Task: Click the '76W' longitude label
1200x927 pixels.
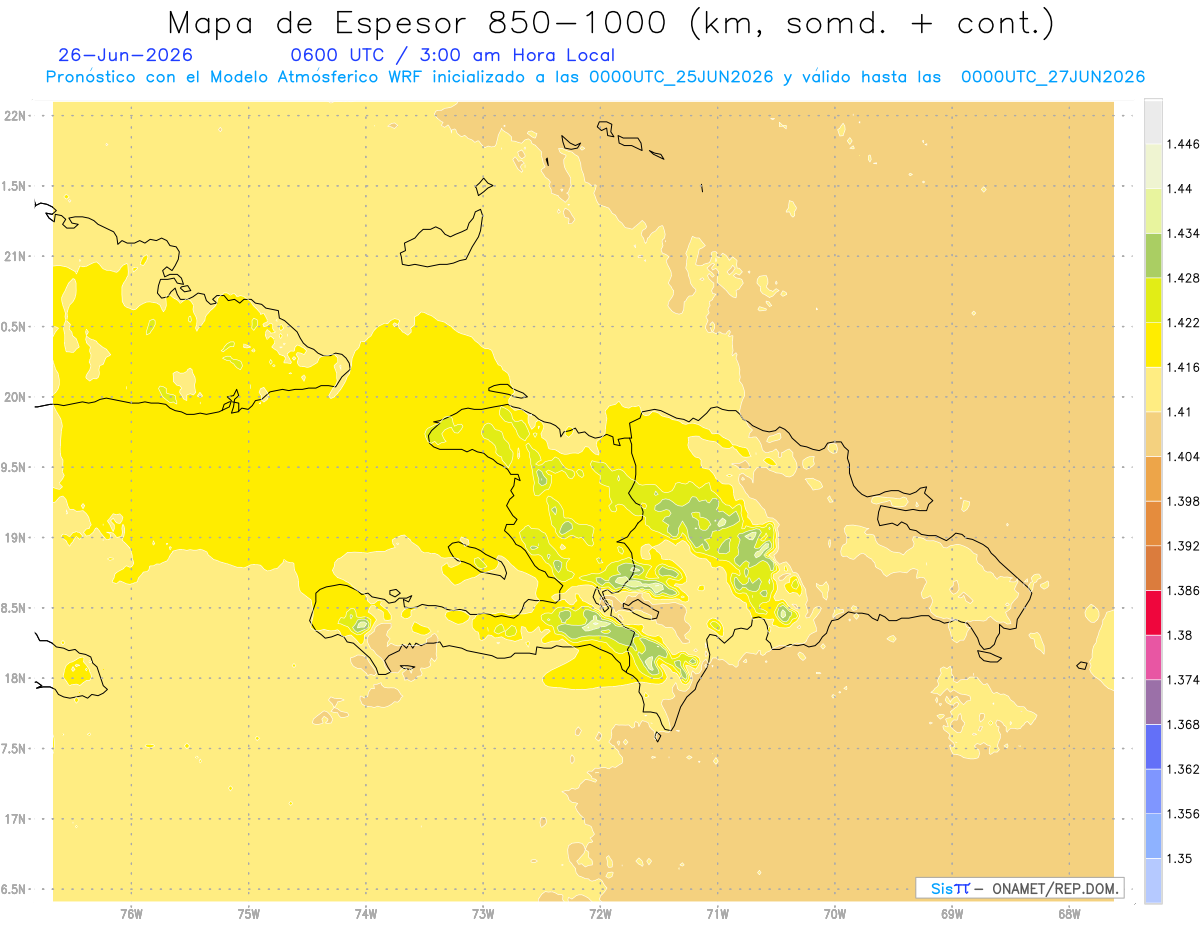Action: [x=131, y=914]
